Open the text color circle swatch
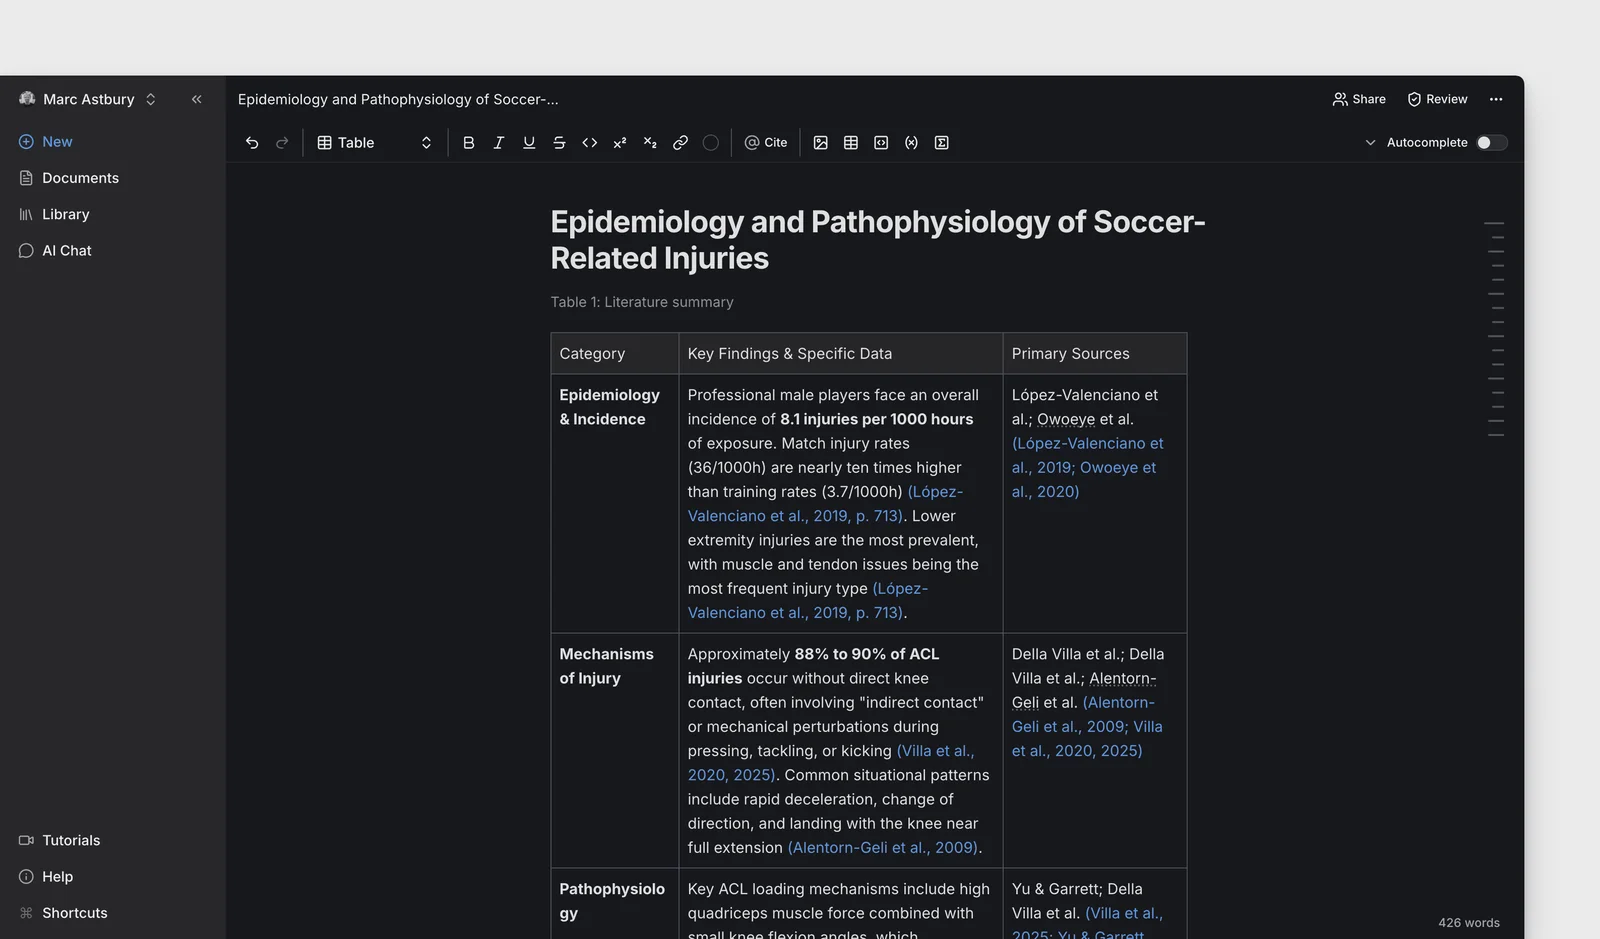1600x939 pixels. 711,143
